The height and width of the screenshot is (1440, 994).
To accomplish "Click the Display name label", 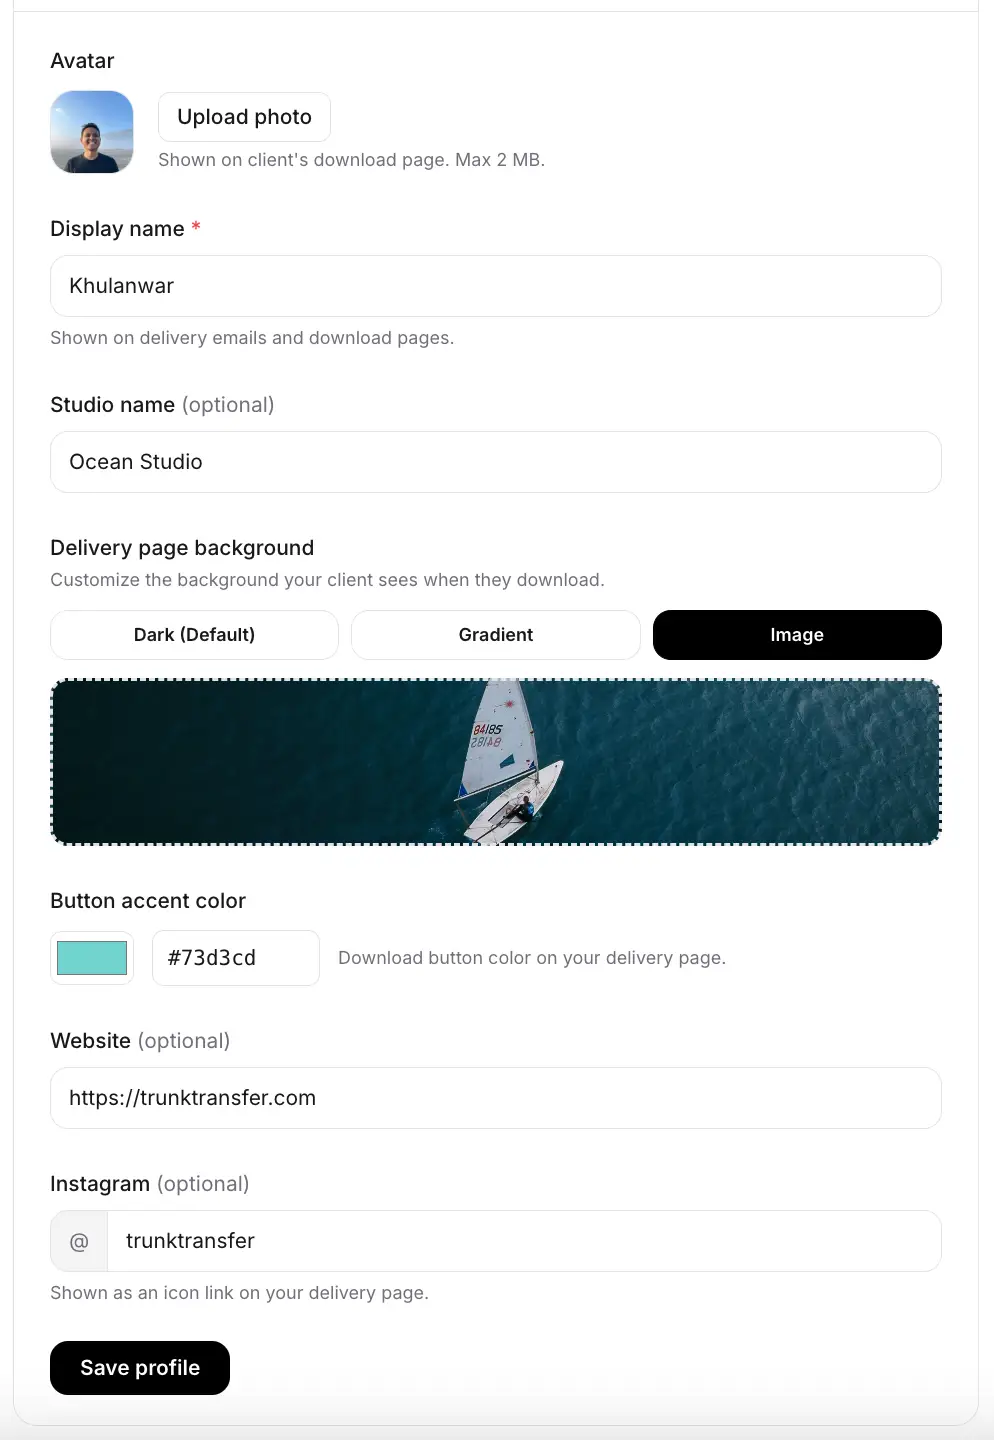I will (x=117, y=229).
